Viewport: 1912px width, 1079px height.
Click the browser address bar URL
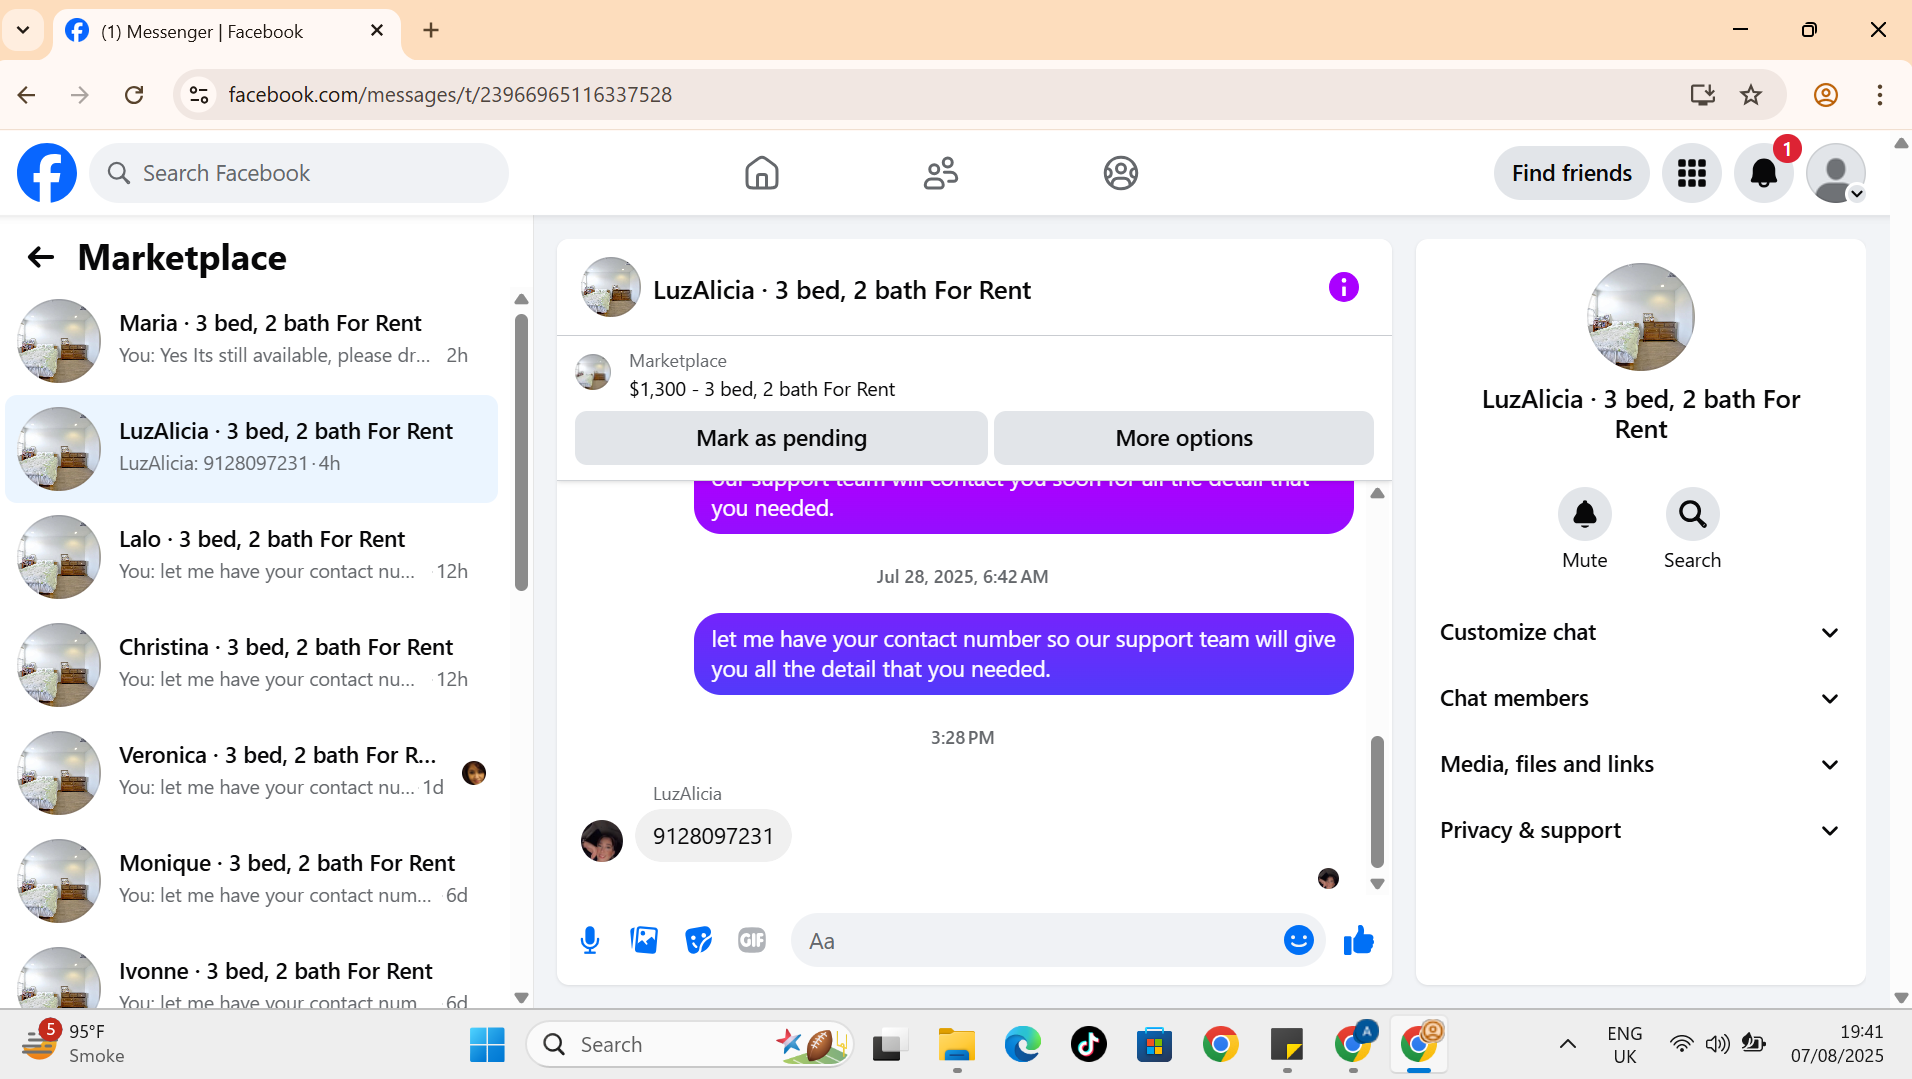(450, 95)
